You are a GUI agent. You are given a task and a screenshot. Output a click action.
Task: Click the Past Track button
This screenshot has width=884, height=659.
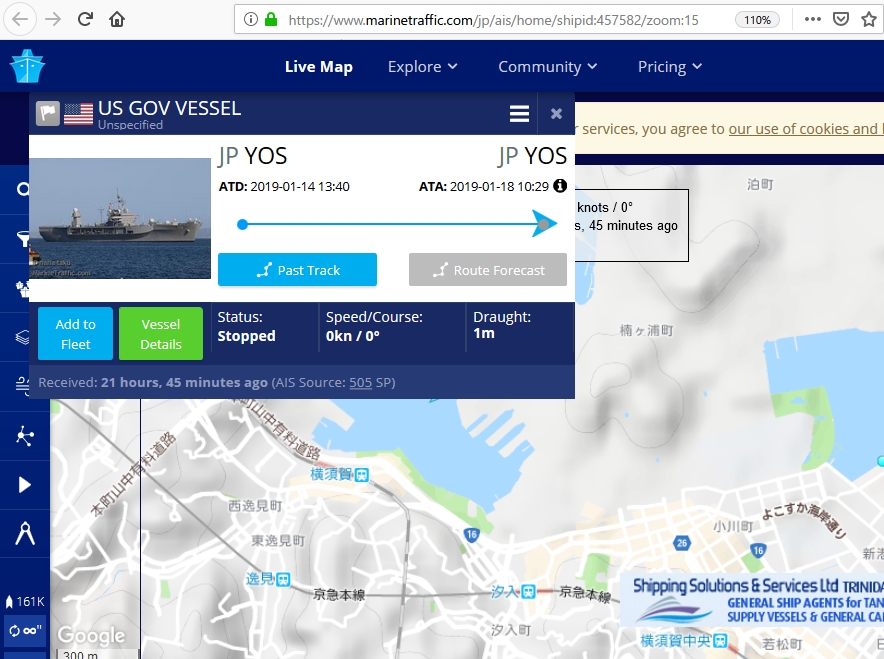(297, 270)
